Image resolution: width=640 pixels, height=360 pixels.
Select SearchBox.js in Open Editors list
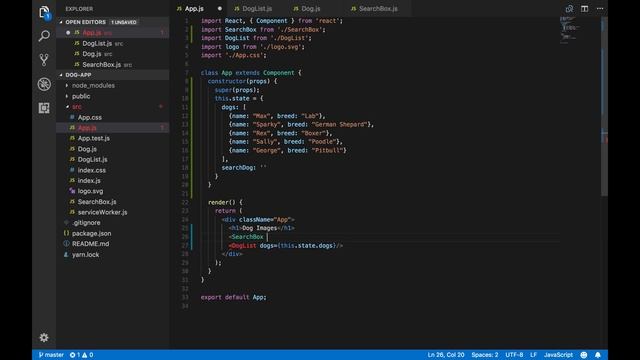[x=113, y=64]
